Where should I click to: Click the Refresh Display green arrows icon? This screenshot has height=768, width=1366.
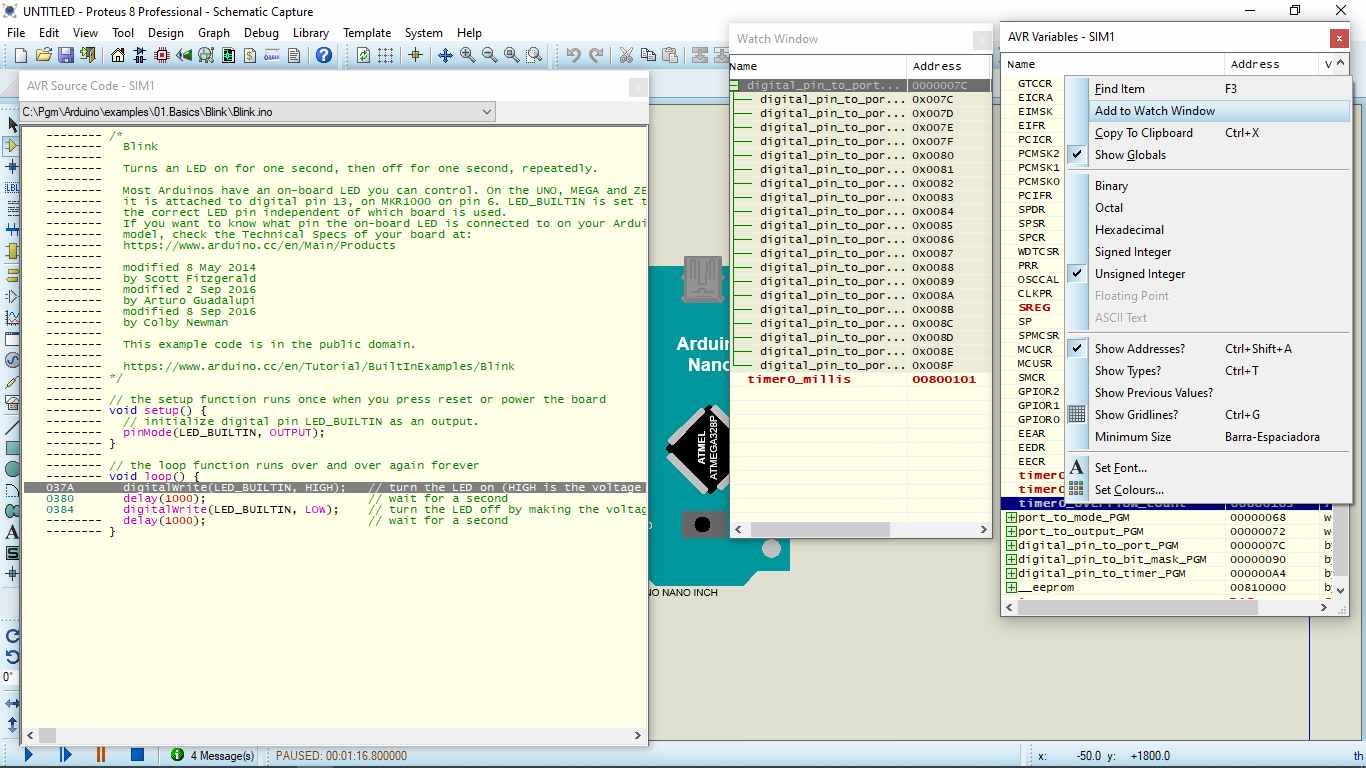tap(363, 55)
